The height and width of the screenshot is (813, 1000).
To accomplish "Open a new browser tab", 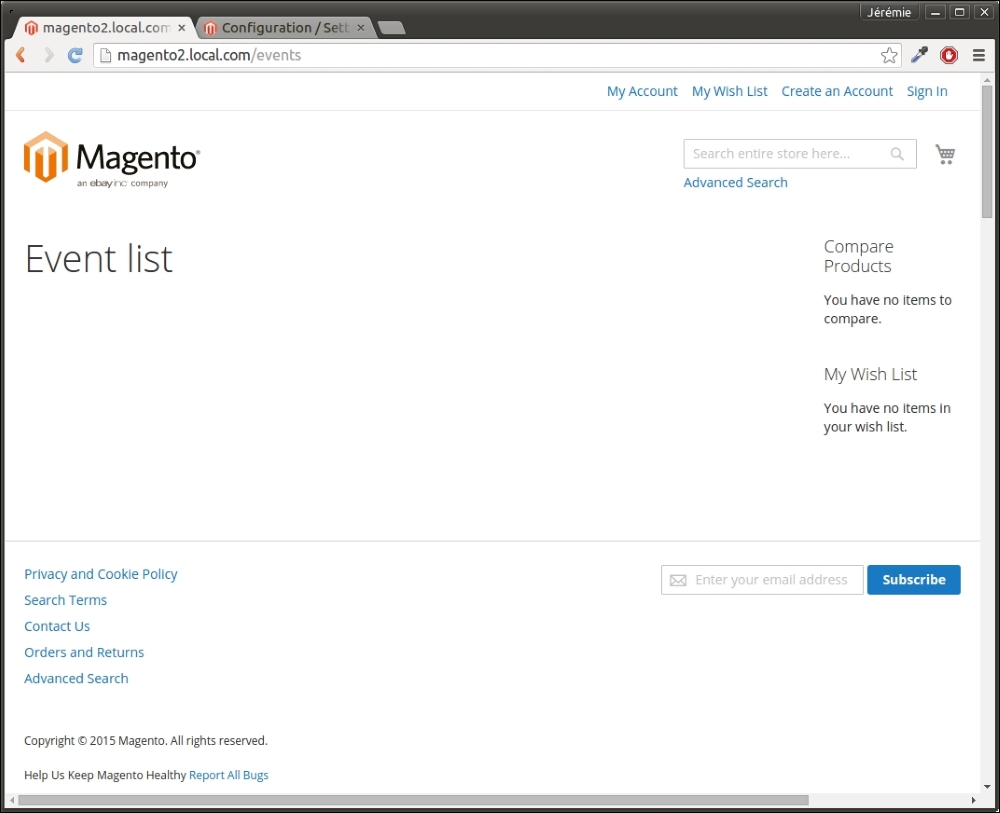I will 391,28.
